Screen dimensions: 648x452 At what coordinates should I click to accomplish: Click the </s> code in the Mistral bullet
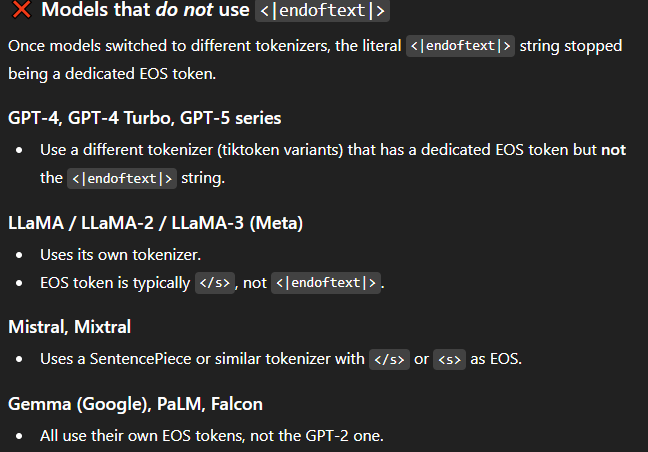point(389,358)
